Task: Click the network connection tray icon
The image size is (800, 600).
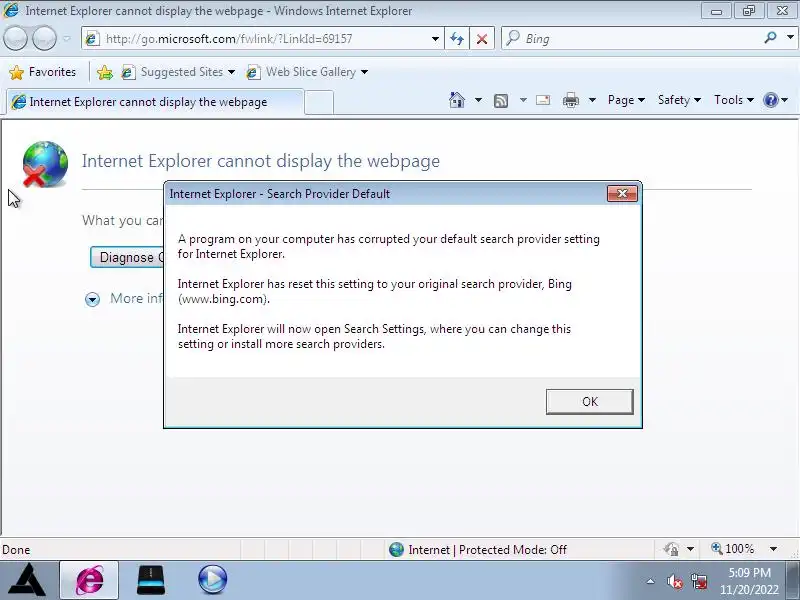Action: point(699,581)
